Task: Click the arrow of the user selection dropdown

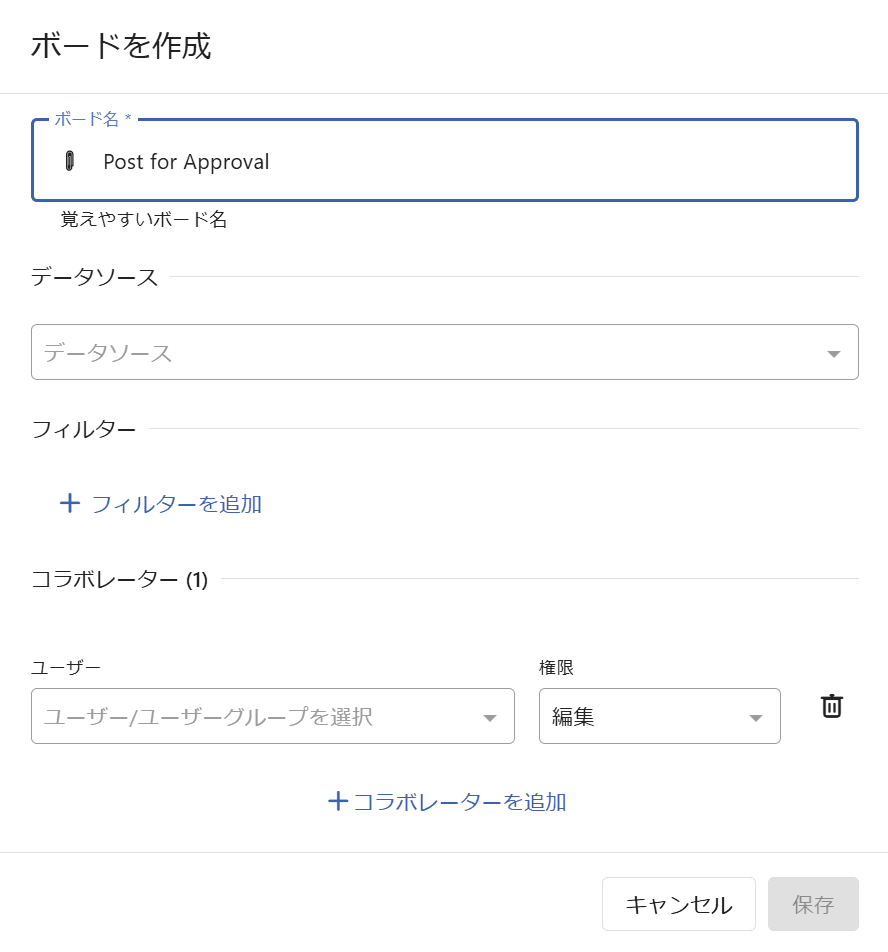Action: pos(490,718)
